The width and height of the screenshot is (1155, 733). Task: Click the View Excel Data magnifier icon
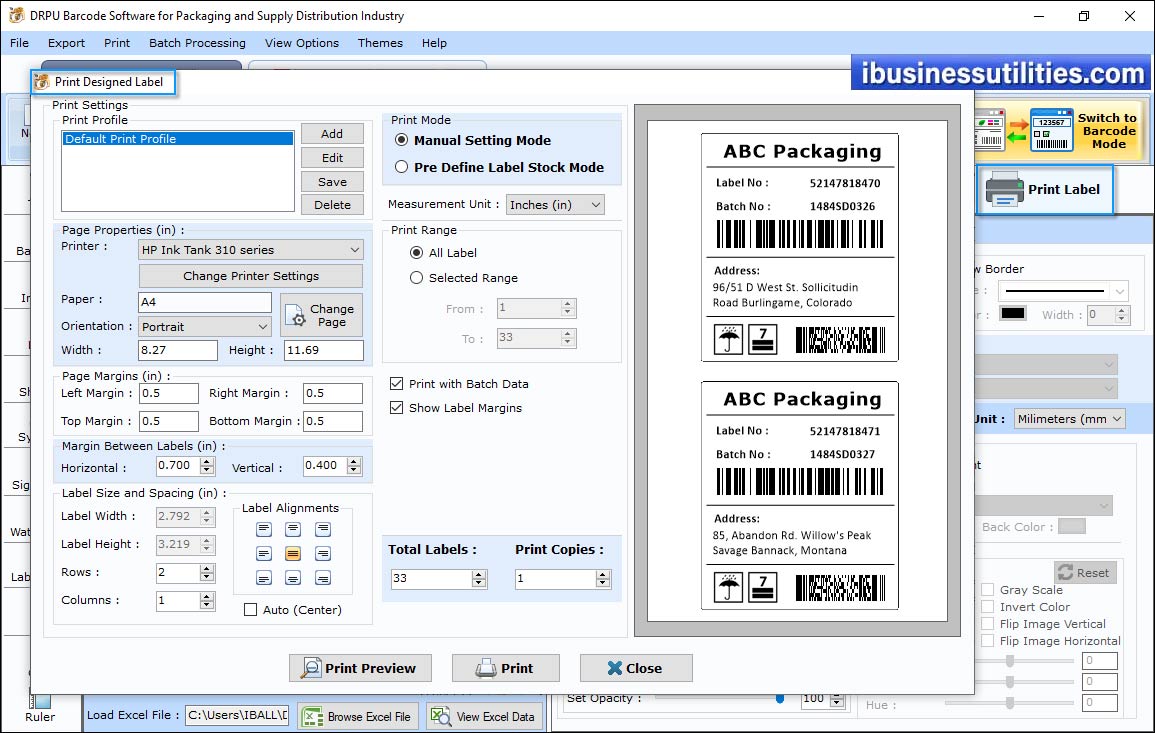[440, 717]
